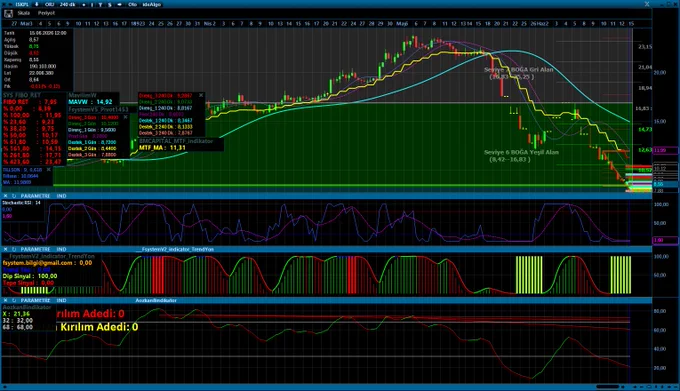Image resolution: width=680 pixels, height=391 pixels.
Task: Open the Periyot menu
Action: pyautogui.click(x=46, y=13)
